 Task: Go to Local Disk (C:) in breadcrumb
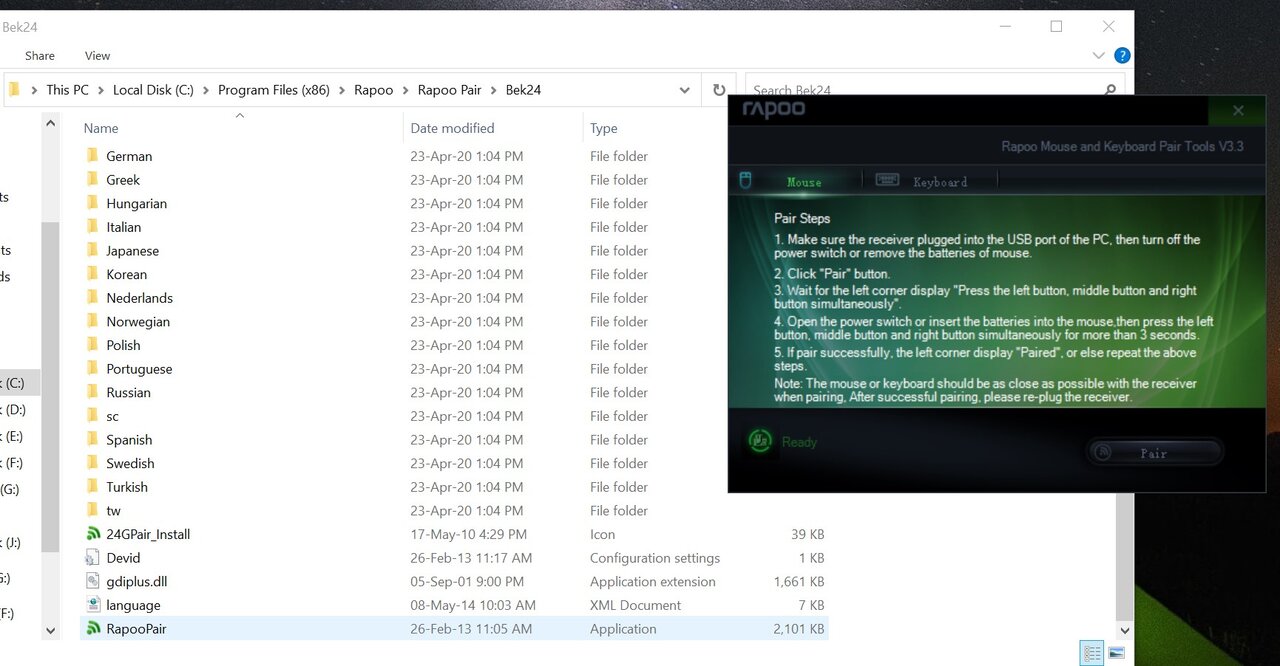click(x=153, y=90)
